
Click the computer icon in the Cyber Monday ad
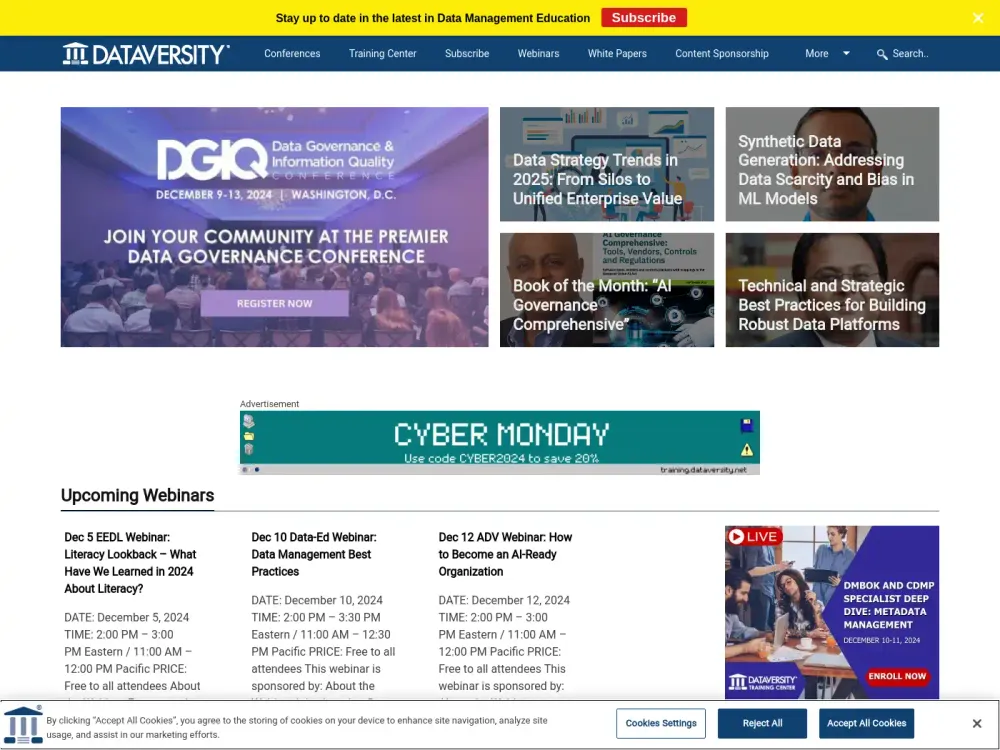248,419
